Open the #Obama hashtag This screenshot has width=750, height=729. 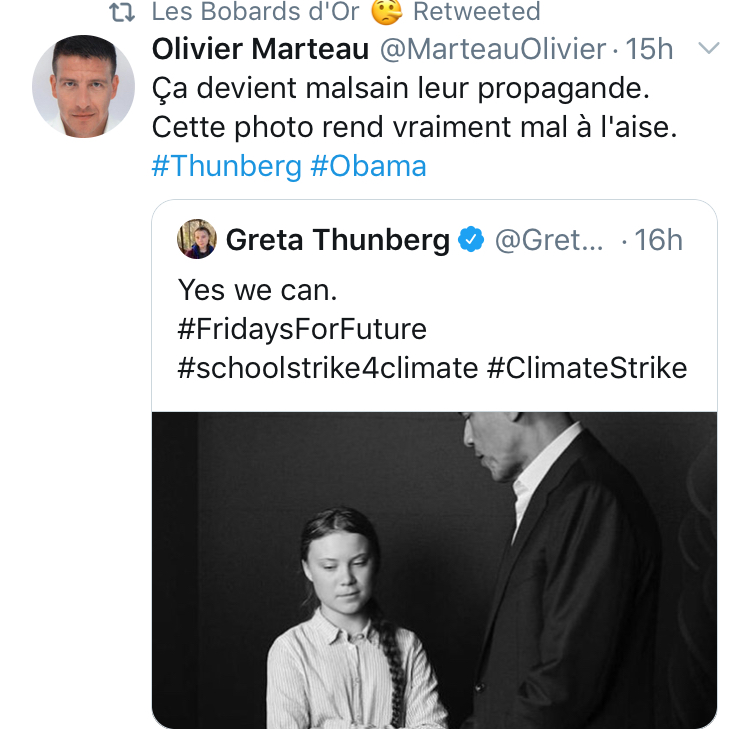coord(368,165)
